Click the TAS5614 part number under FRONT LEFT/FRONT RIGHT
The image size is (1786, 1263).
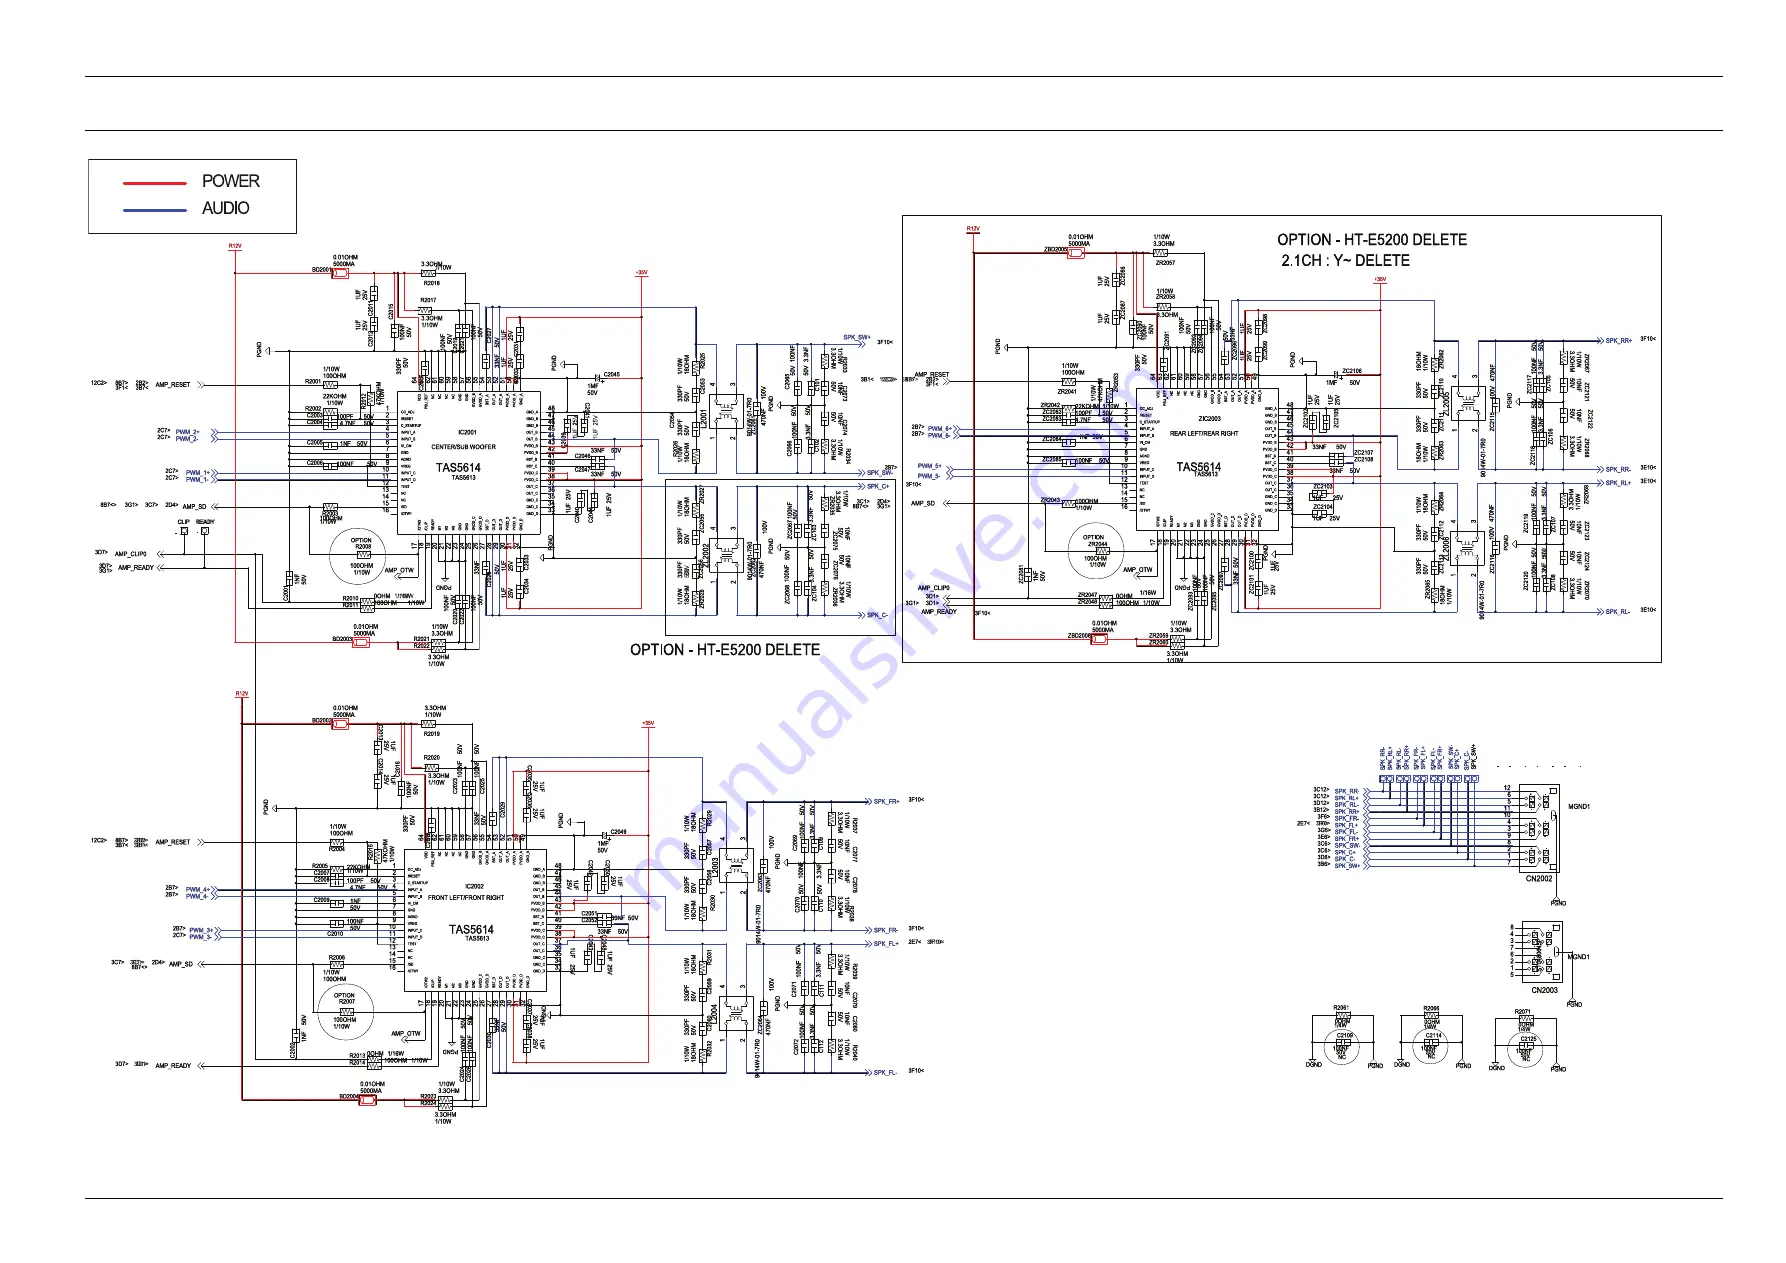coord(471,929)
